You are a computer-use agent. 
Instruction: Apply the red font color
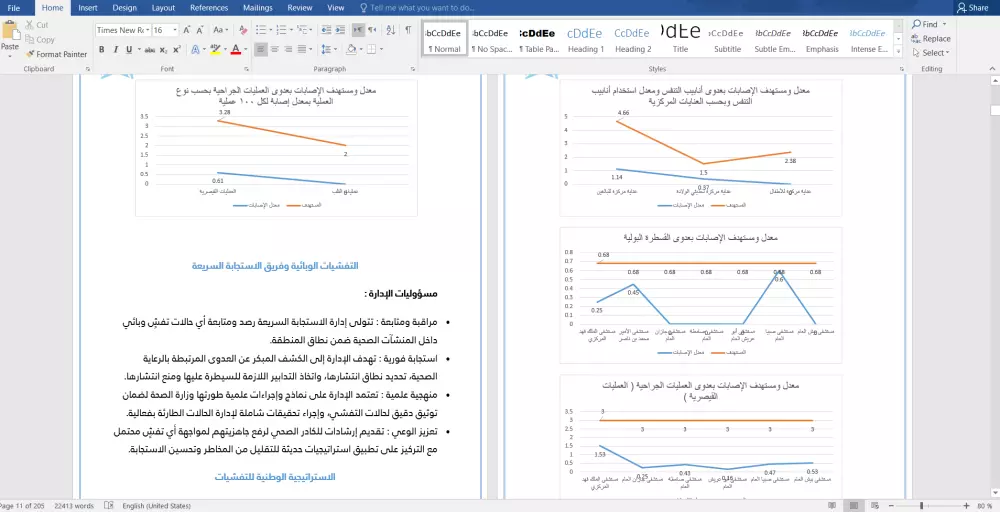235,50
